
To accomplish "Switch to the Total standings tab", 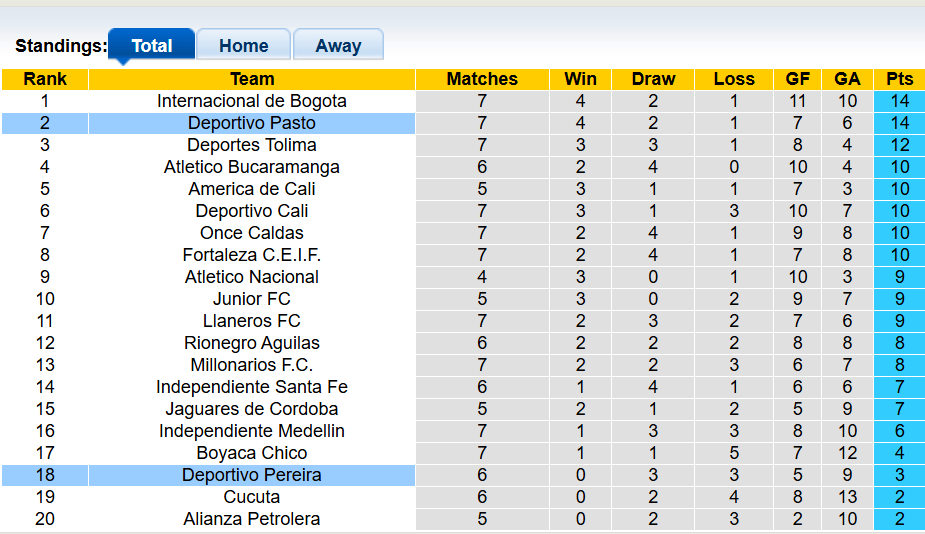I will tap(152, 46).
